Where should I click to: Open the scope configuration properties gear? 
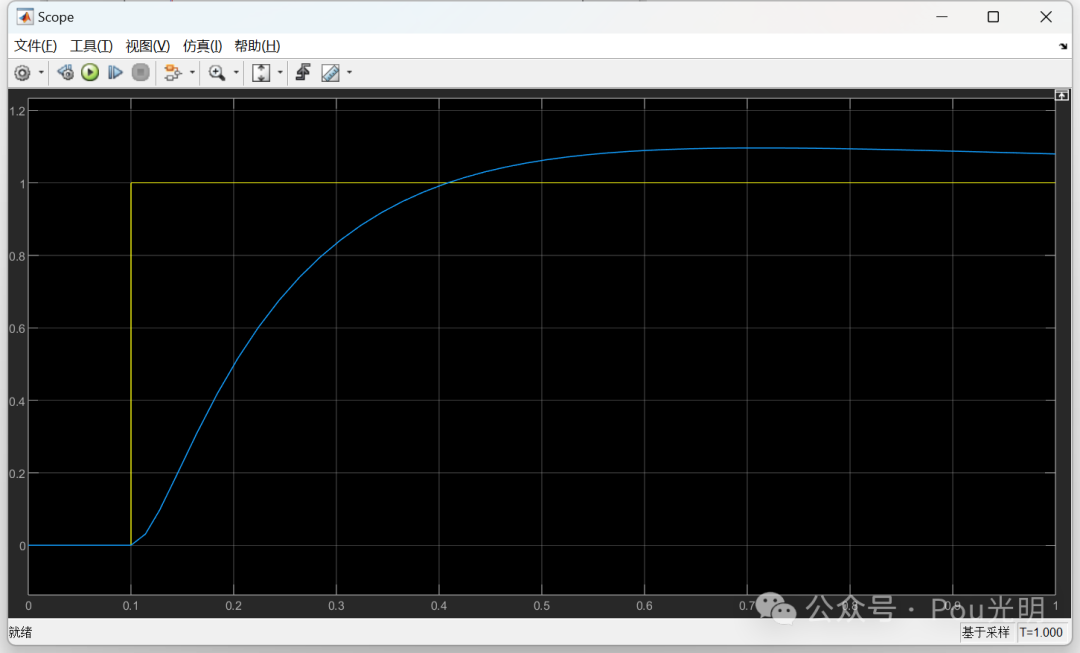[22, 72]
